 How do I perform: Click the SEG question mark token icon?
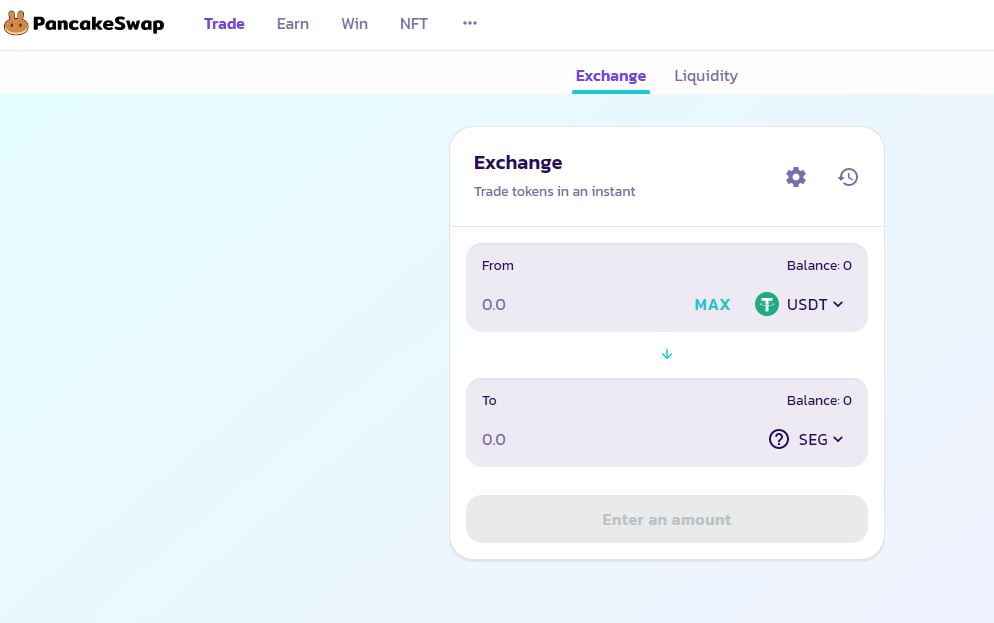click(779, 439)
